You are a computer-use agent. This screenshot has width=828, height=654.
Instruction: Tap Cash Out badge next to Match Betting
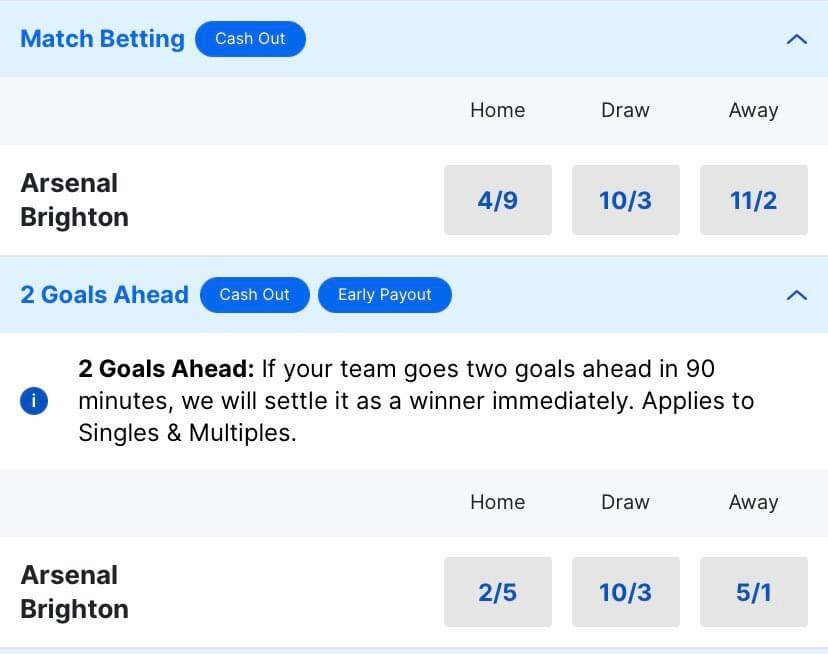(x=250, y=39)
